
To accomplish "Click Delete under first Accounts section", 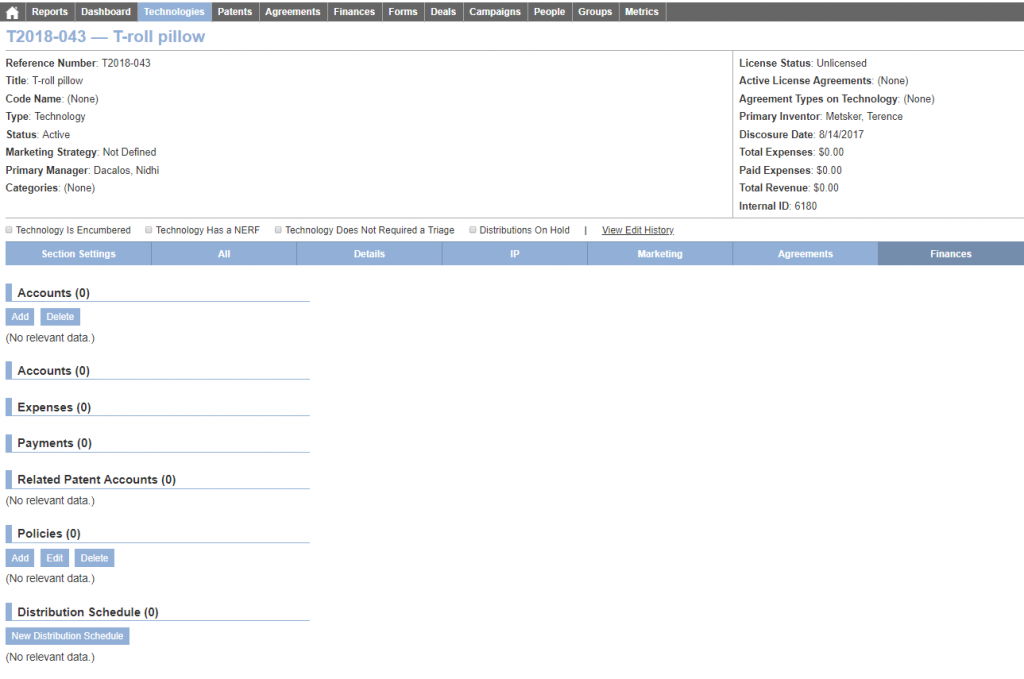I will coord(60,317).
